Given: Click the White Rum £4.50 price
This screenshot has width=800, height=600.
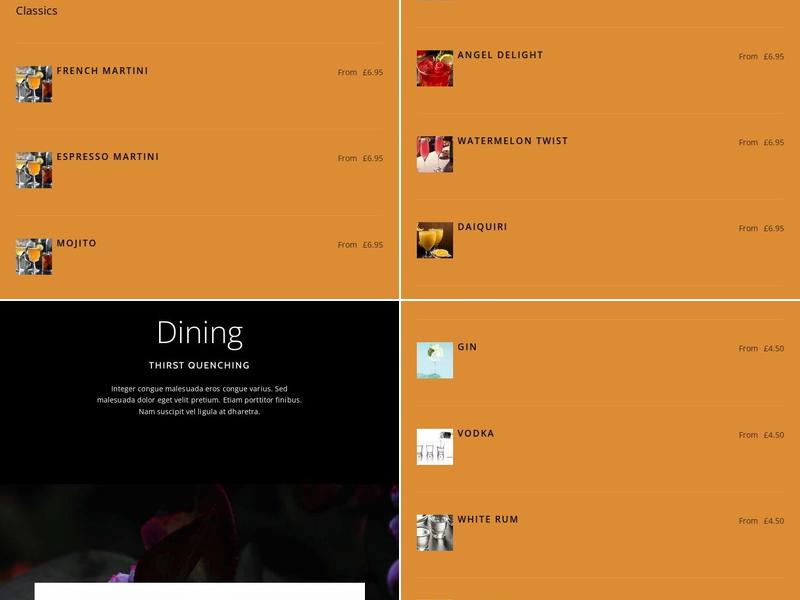Looking at the screenshot, I should [x=773, y=521].
